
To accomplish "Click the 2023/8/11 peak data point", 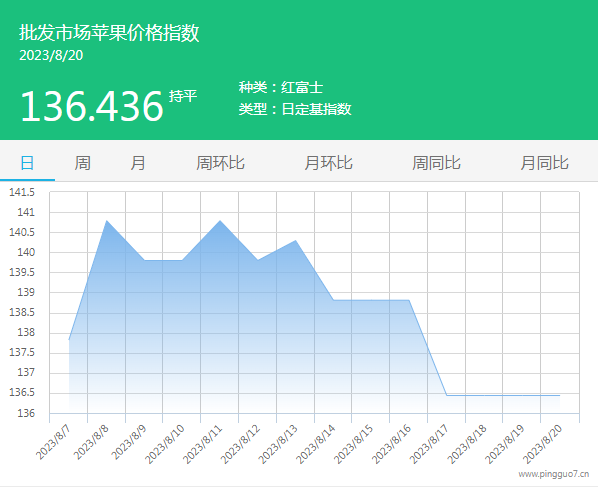I will pyautogui.click(x=220, y=220).
